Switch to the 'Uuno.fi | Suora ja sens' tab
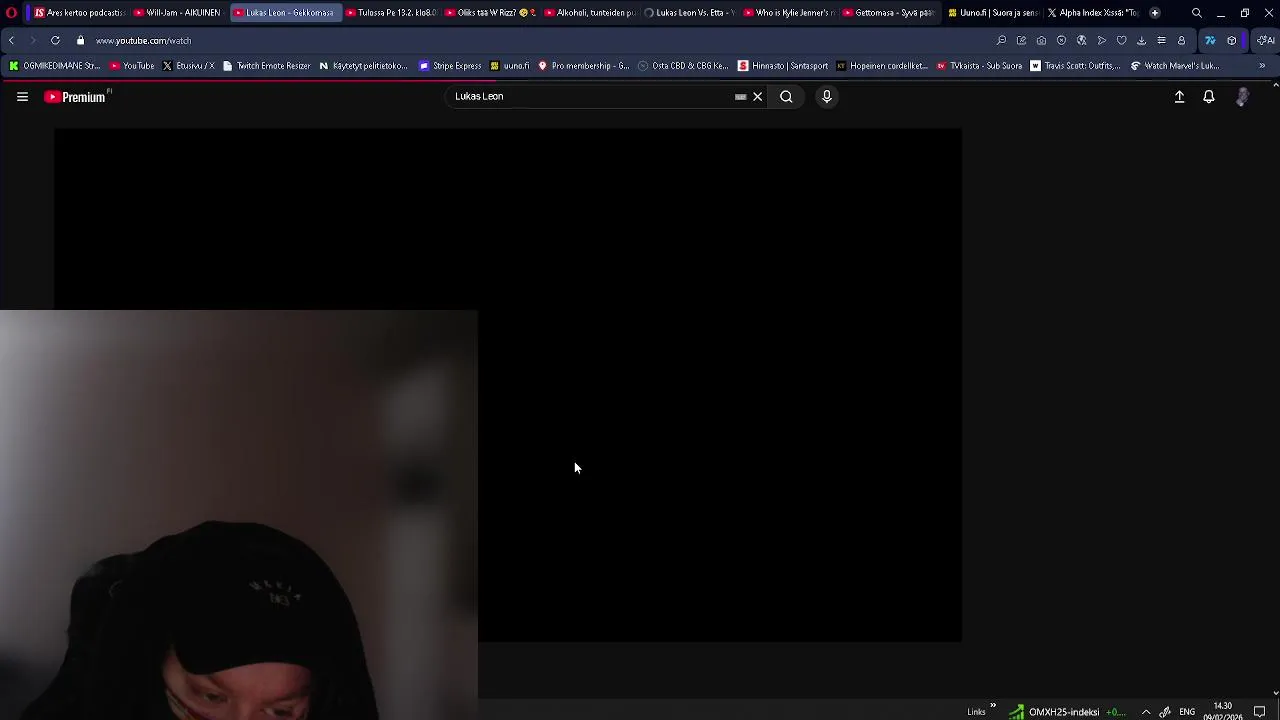Viewport: 1280px width, 720px height. pos(992,13)
